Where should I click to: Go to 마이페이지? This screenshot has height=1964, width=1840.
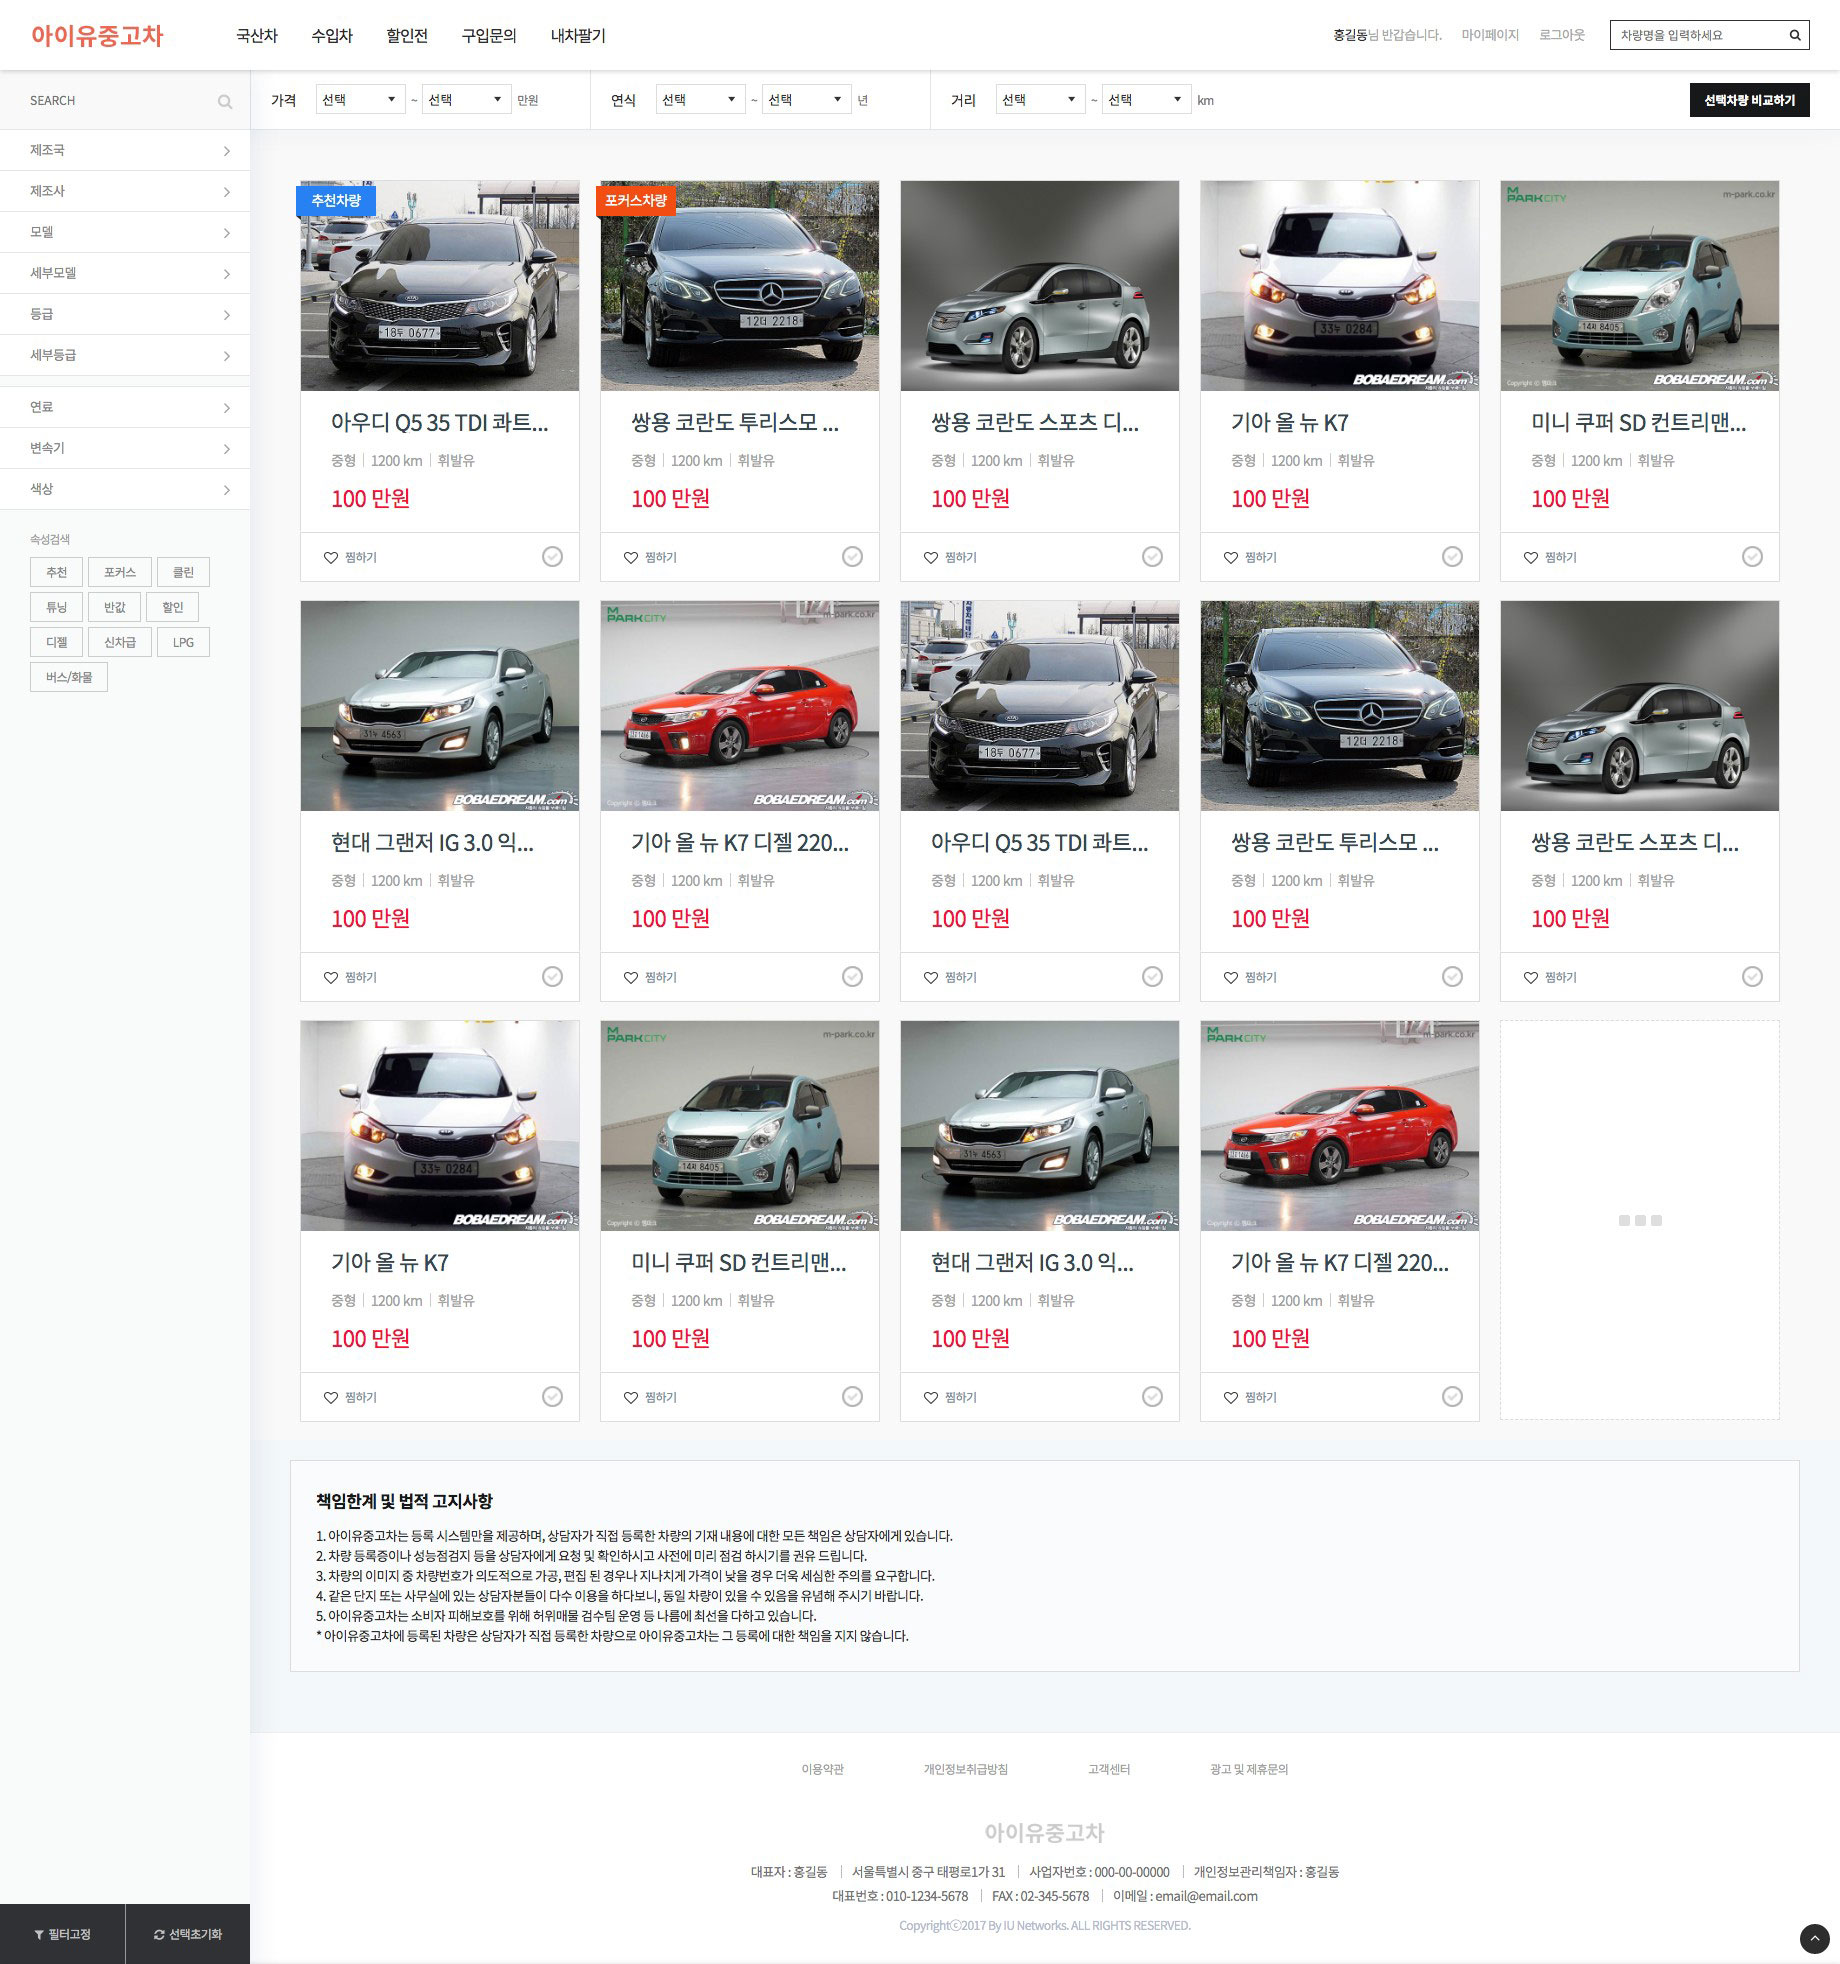tap(1490, 35)
